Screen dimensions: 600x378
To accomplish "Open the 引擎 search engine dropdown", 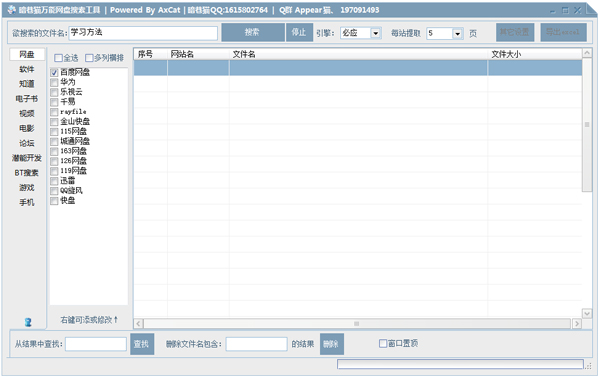I will [375, 33].
